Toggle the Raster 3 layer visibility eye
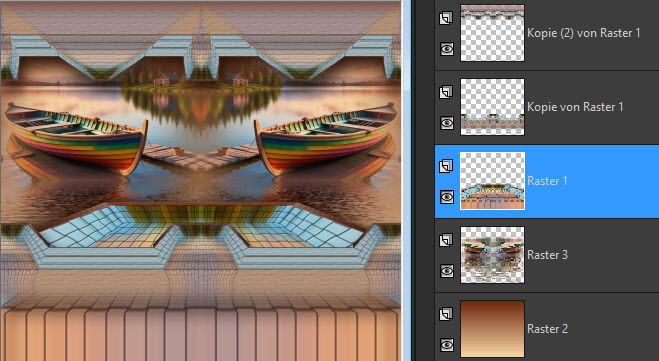The width and height of the screenshot is (659, 361). pyautogui.click(x=447, y=271)
